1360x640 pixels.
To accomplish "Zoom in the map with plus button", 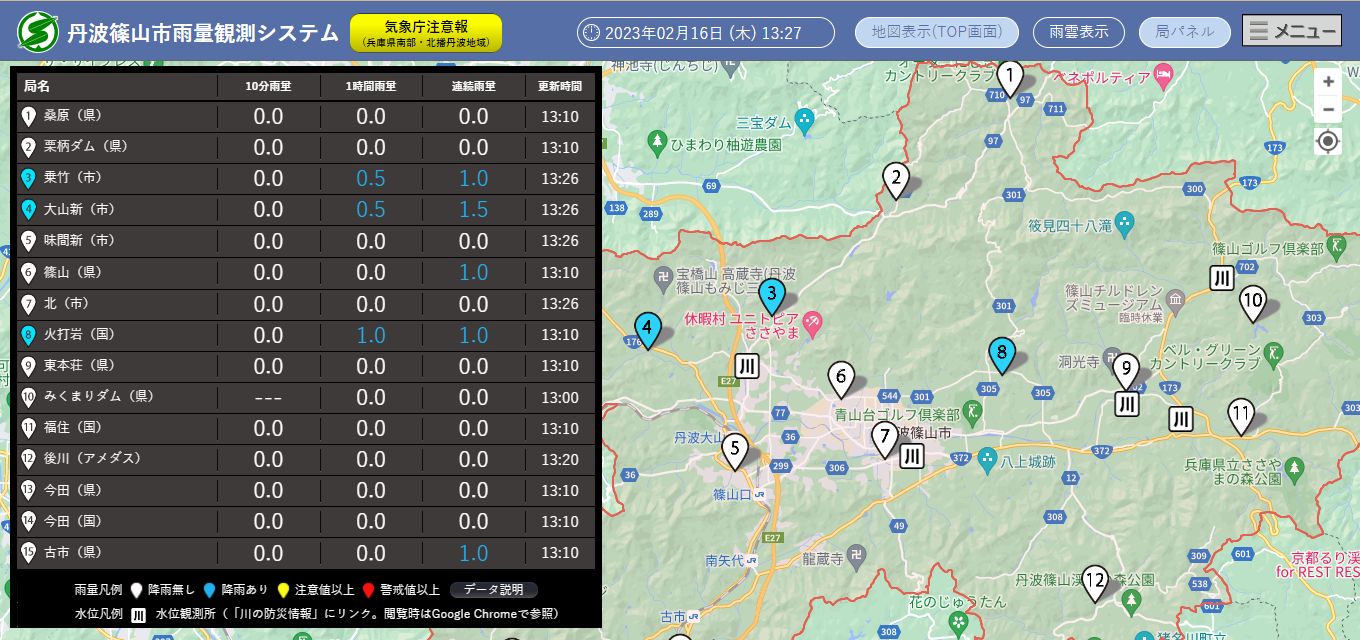I will point(1327,82).
